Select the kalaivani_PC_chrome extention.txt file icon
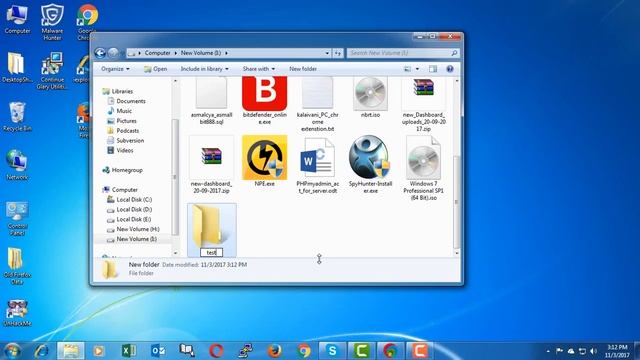640x360 pixels. tap(318, 93)
